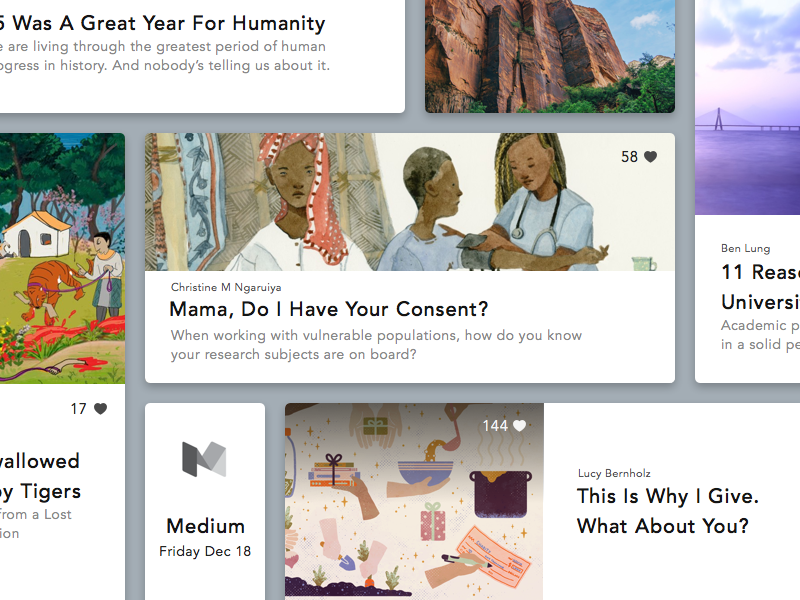Like the article with 17 hearts

(x=100, y=409)
